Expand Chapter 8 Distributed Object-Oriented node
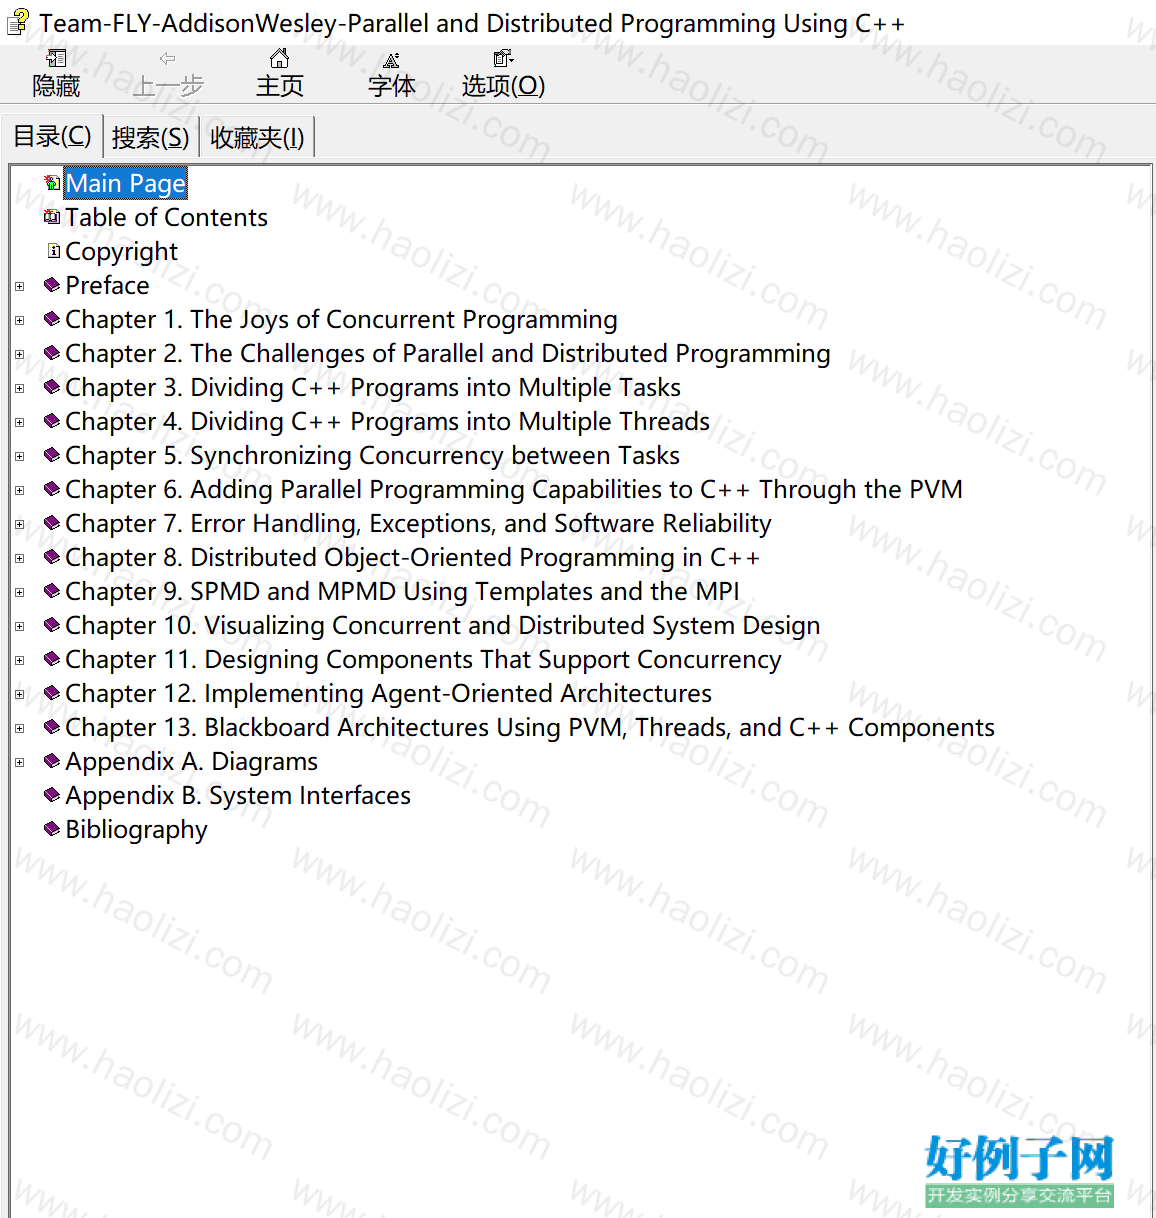The image size is (1156, 1218). pos(19,559)
